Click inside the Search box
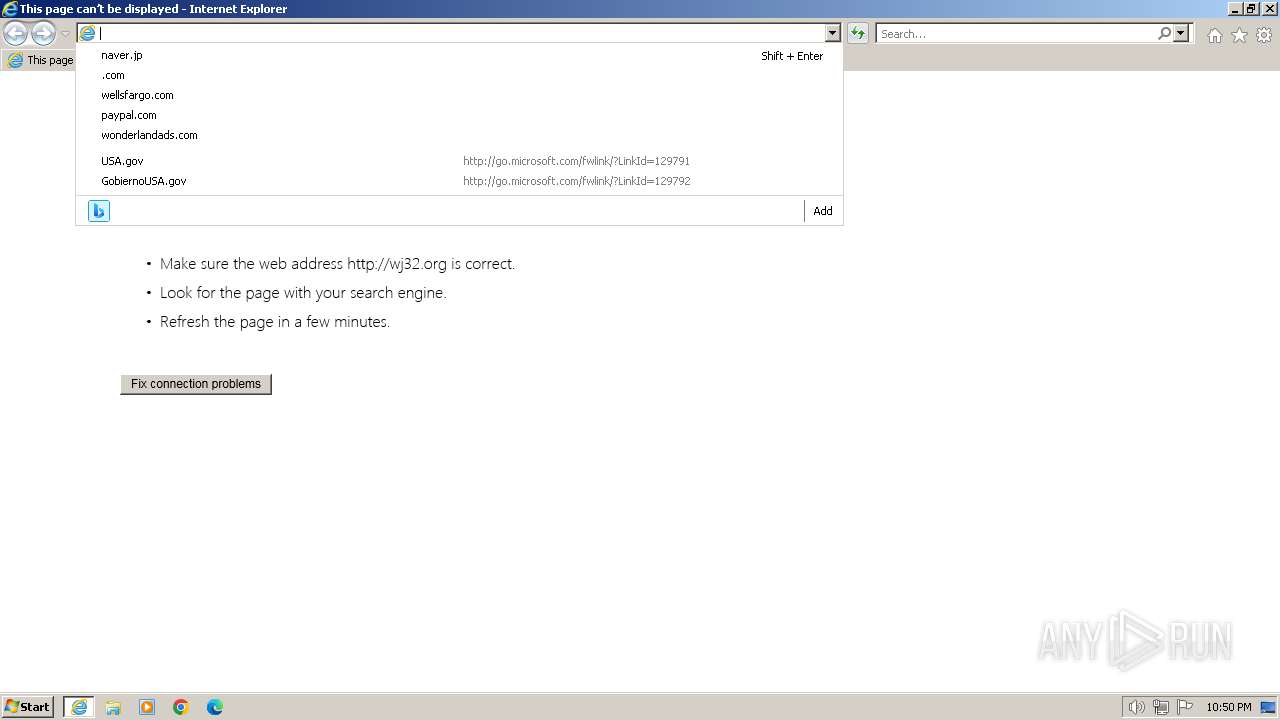This screenshot has height=720, width=1280. point(1016,33)
